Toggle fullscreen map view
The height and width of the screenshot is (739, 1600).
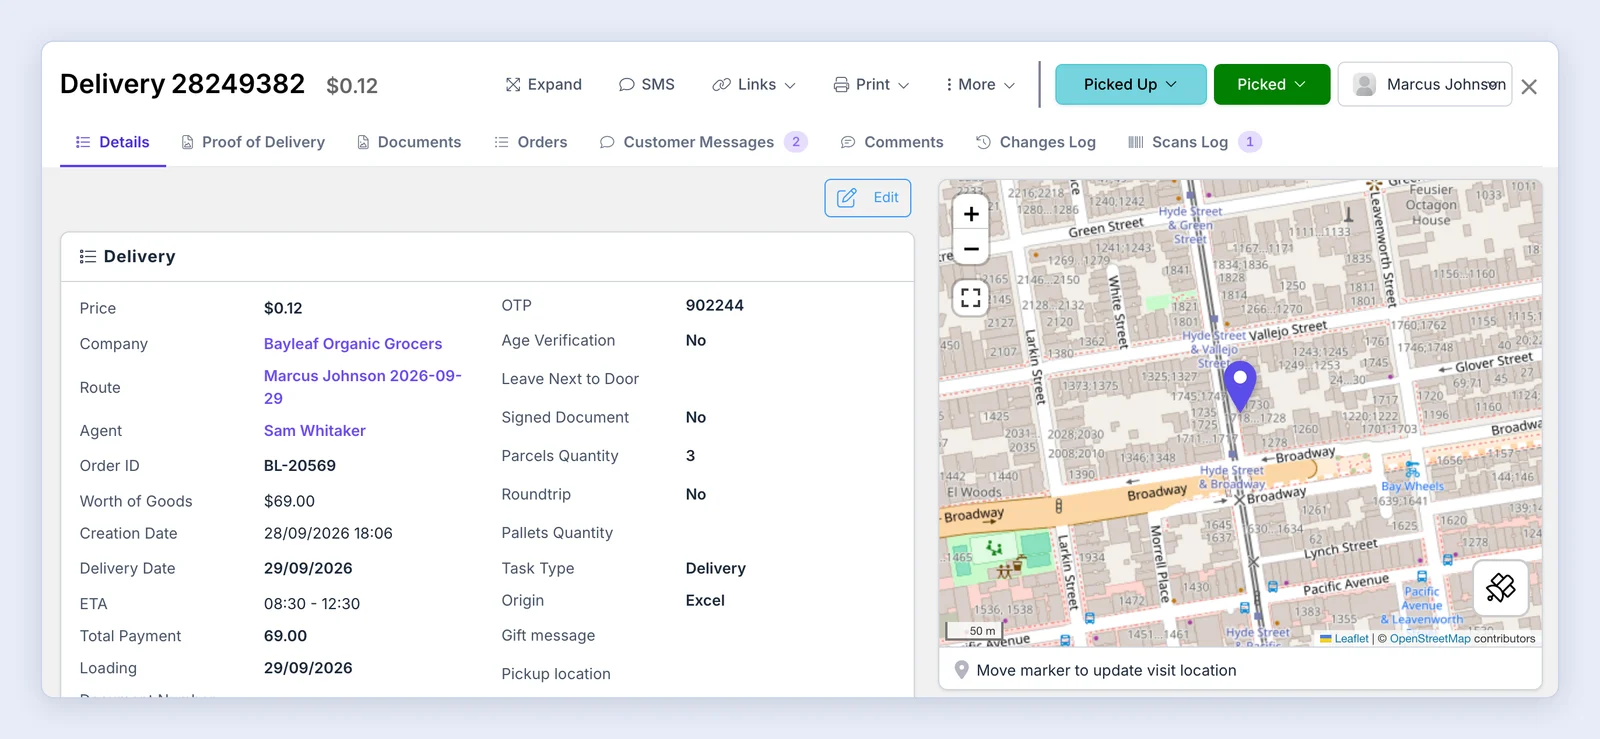pos(970,297)
